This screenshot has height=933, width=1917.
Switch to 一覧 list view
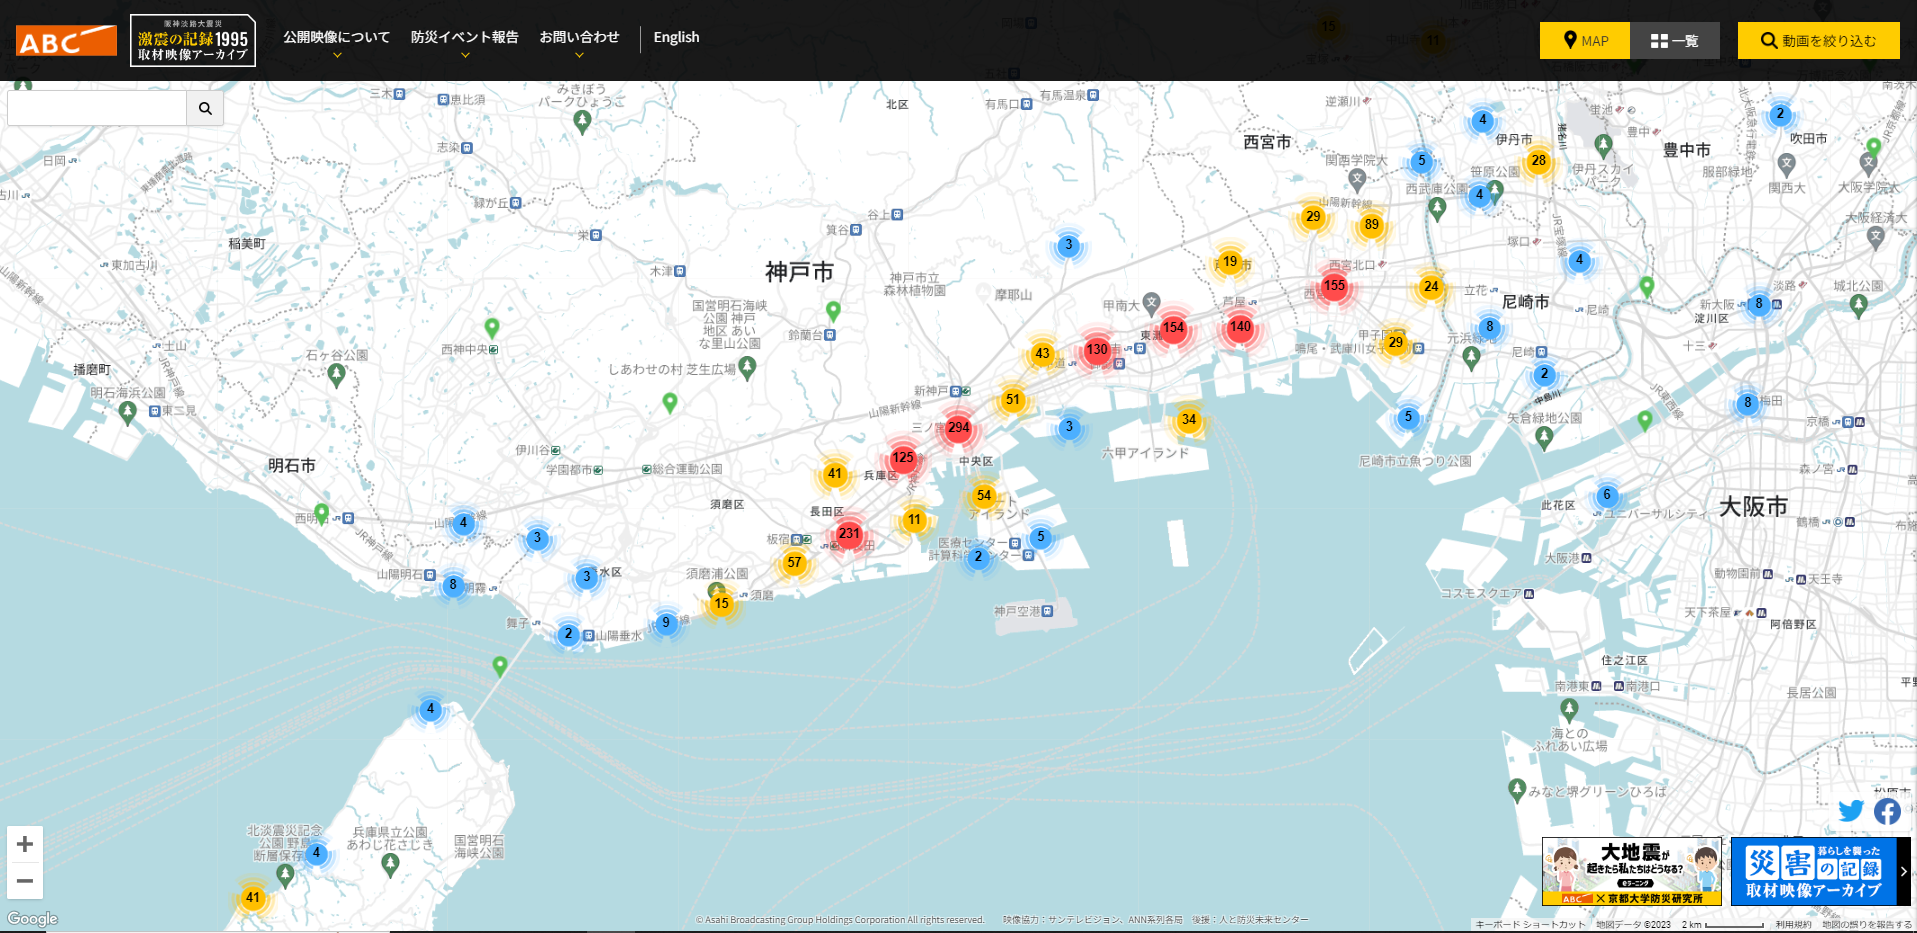click(1675, 41)
